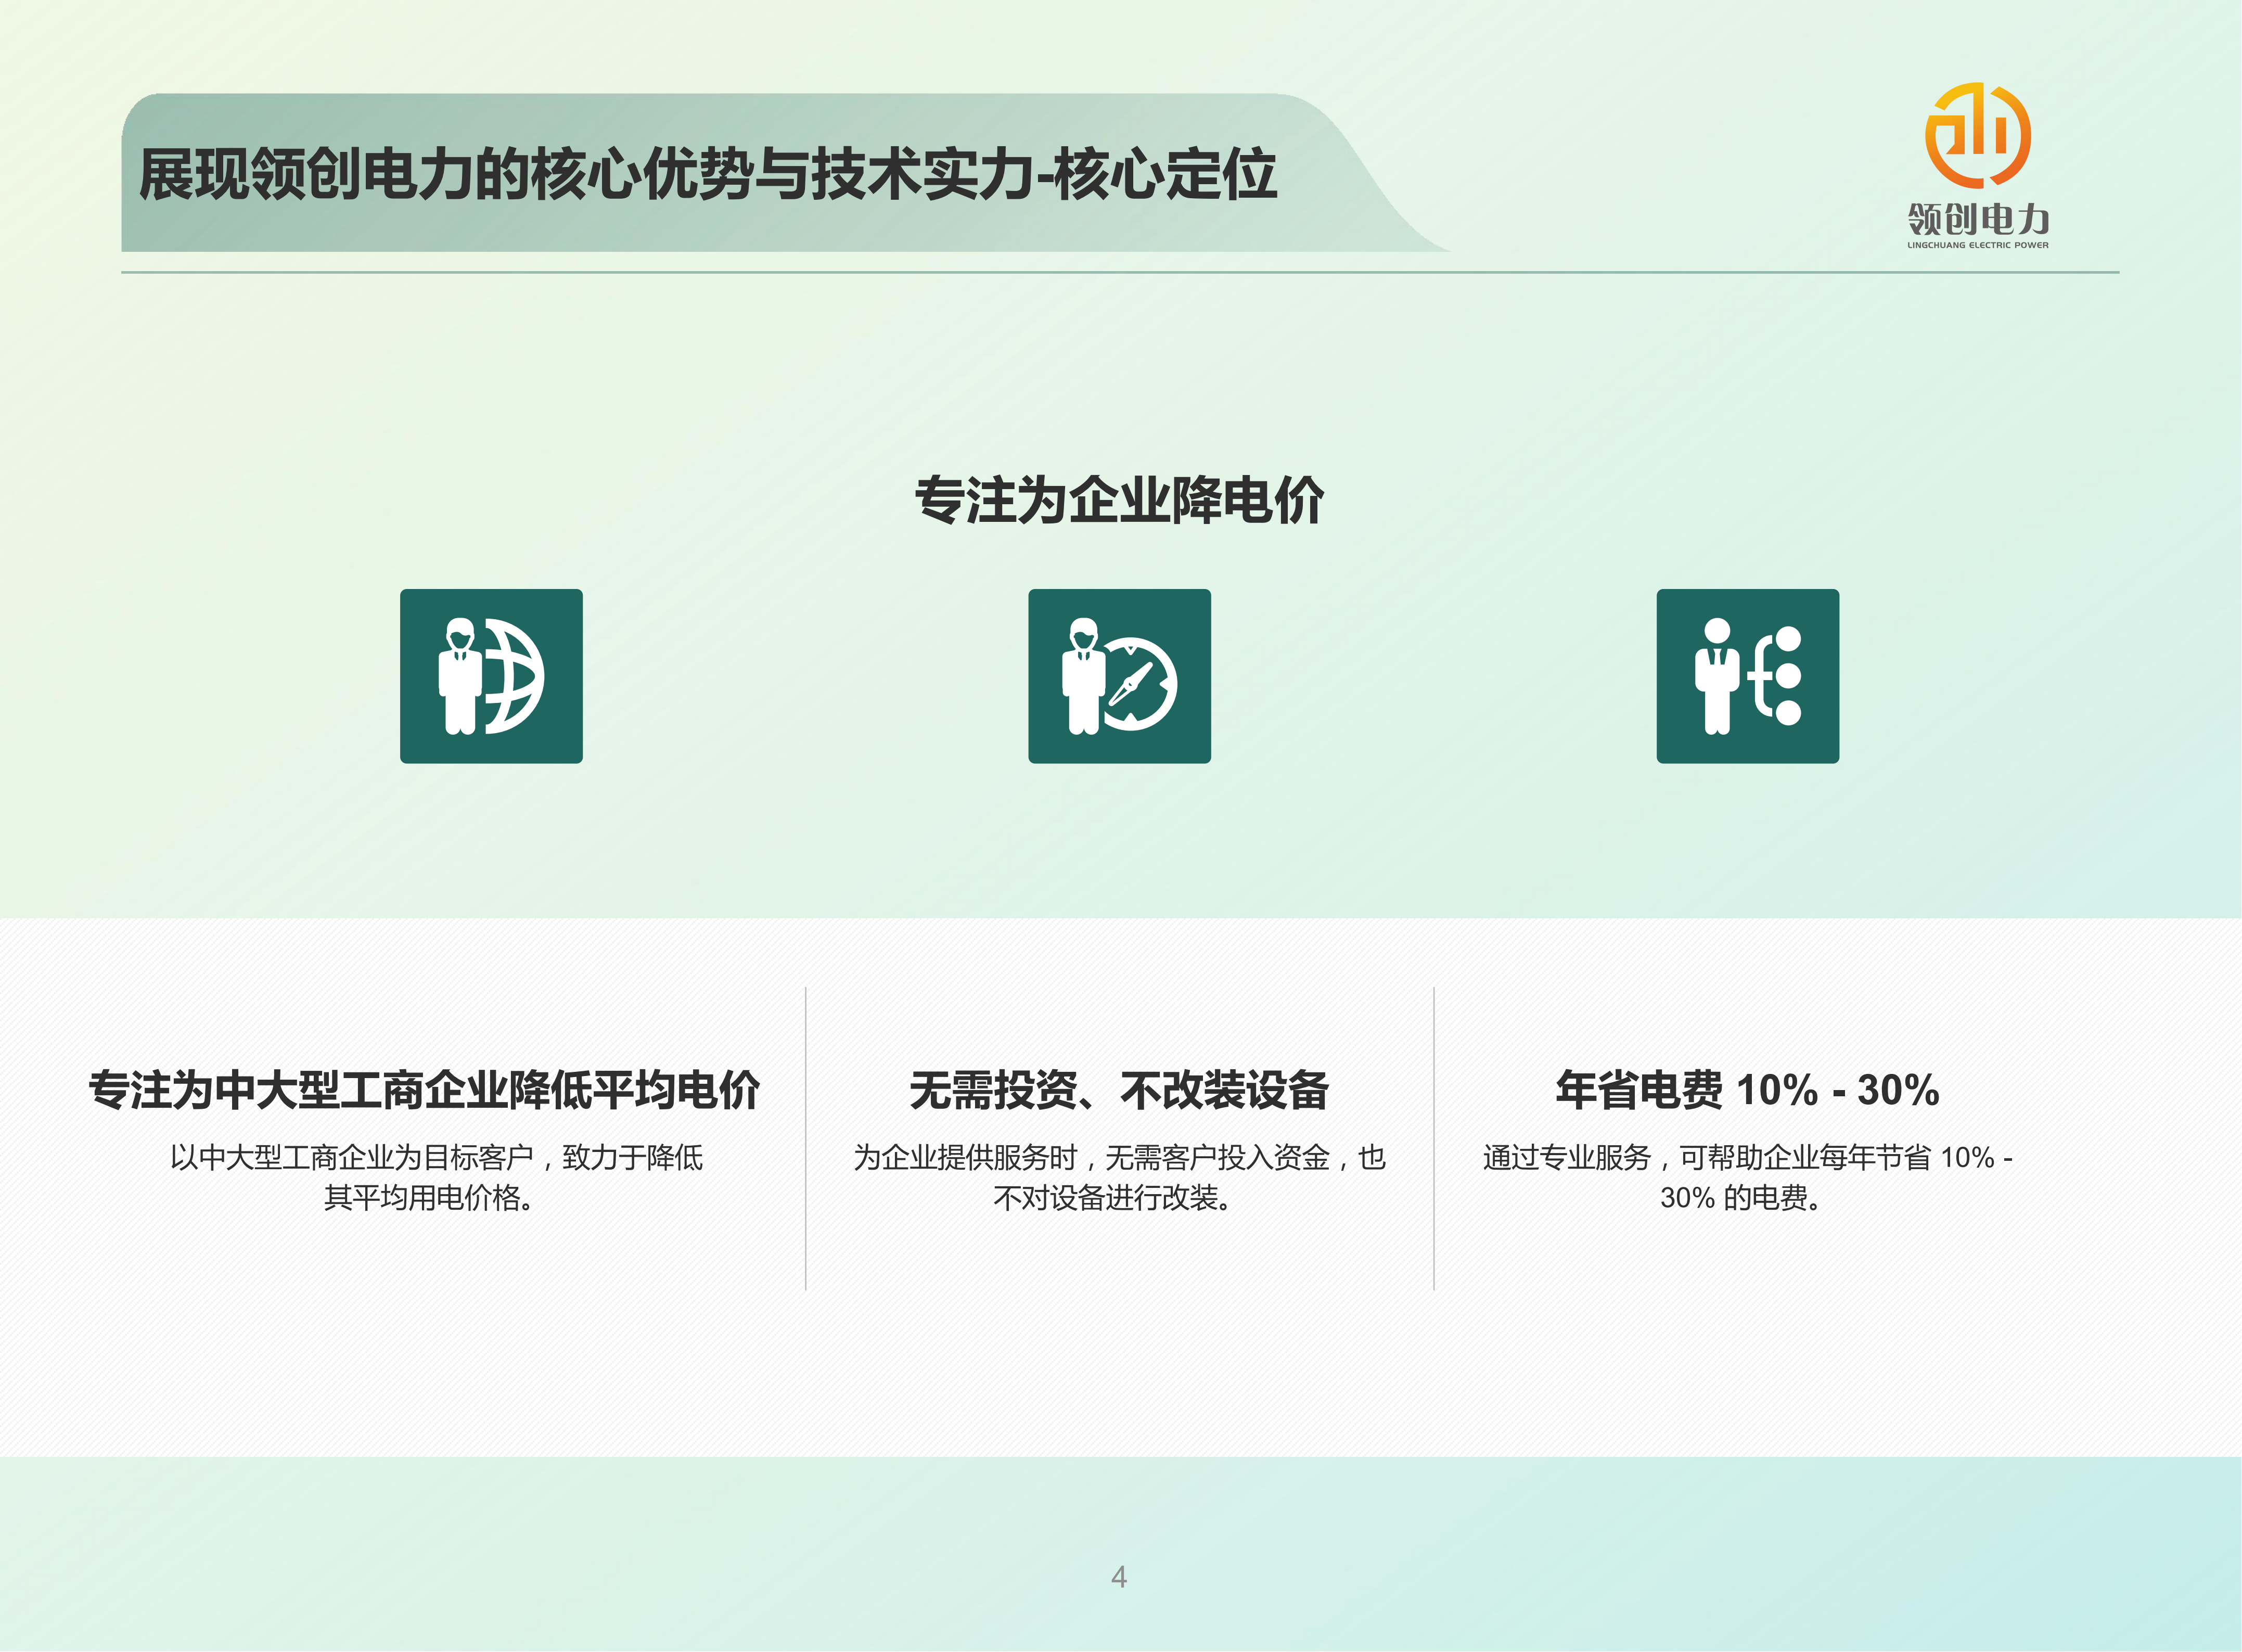Click the person with branching nodes icon

click(x=1747, y=676)
